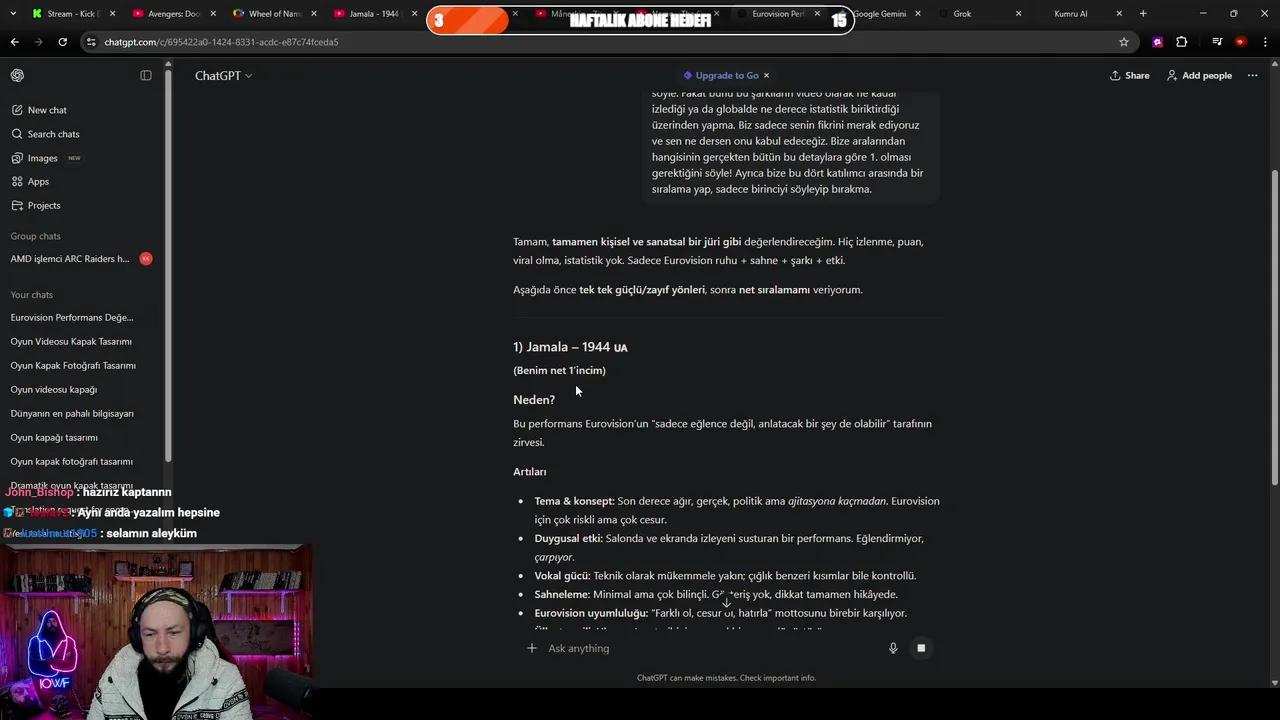This screenshot has width=1280, height=720.
Task: Open group chat AMD işlemci ARC Raiders
Action: click(70, 259)
